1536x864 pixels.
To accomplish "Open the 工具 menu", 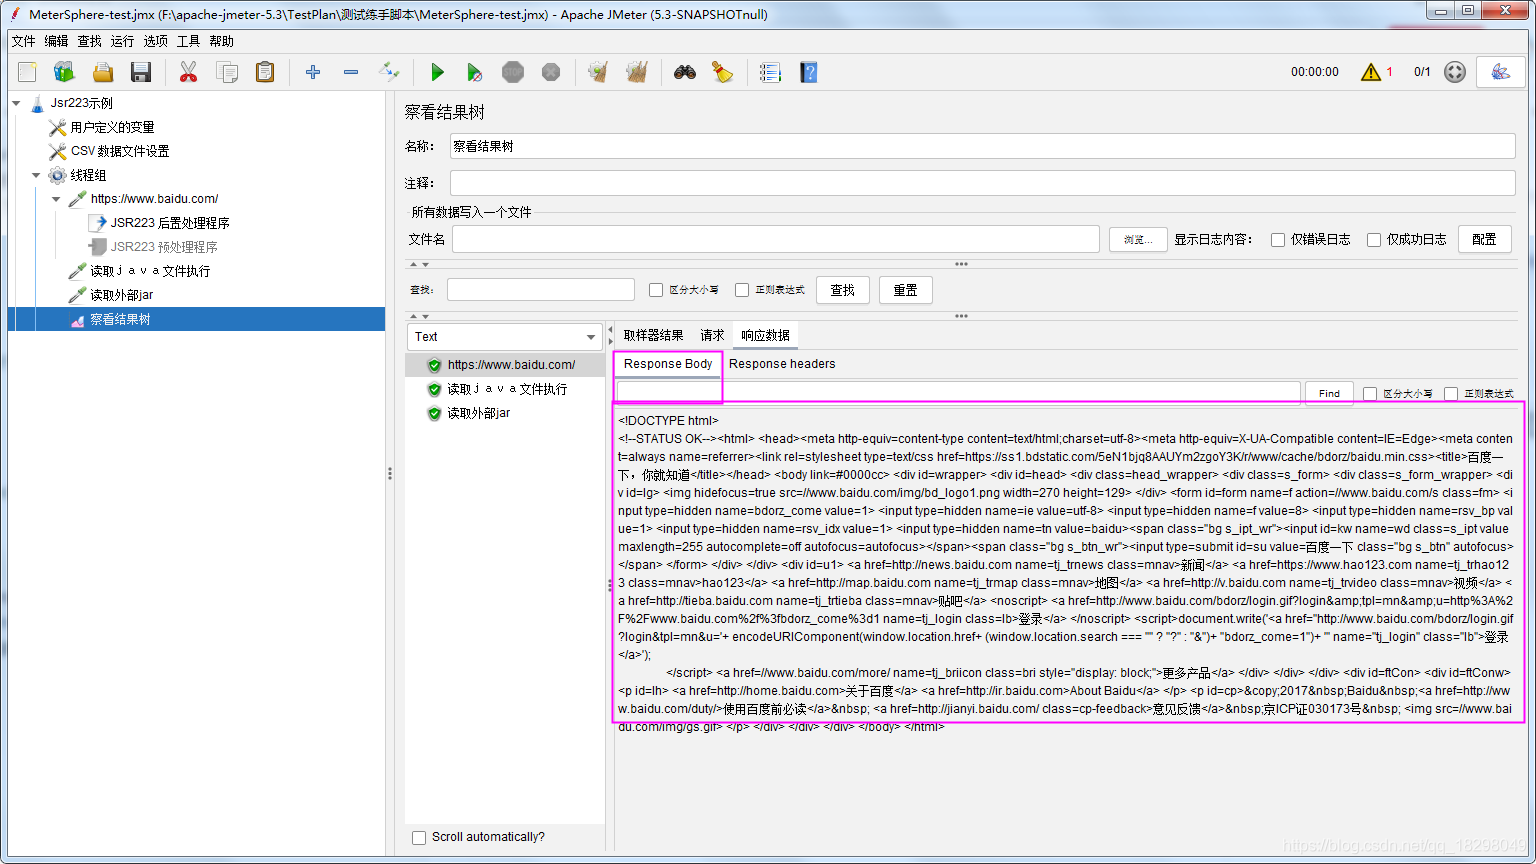I will pyautogui.click(x=188, y=41).
